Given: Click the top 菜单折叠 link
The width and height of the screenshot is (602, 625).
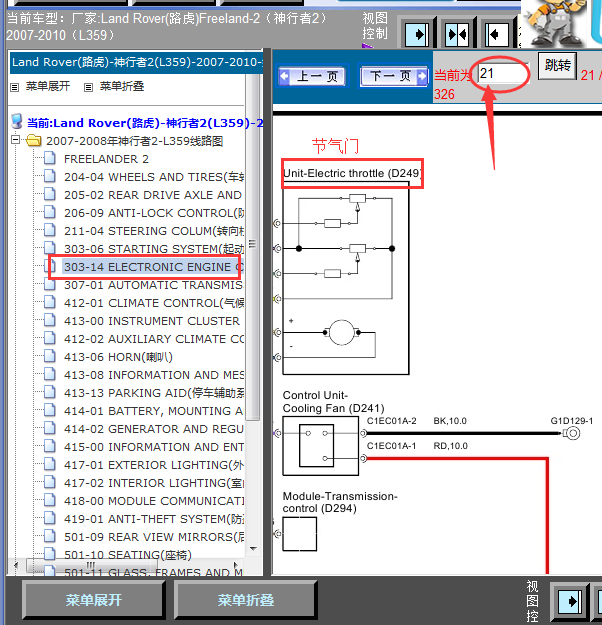Looking at the screenshot, I should tap(122, 86).
